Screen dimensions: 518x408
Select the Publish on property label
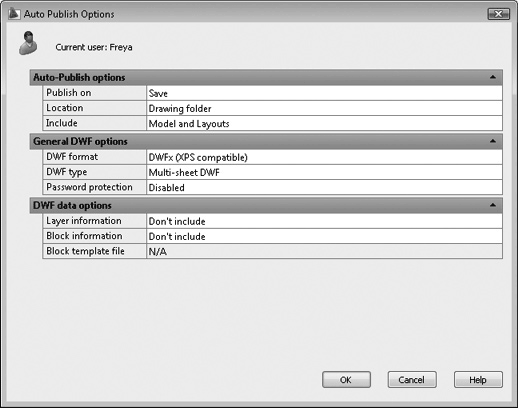69,93
